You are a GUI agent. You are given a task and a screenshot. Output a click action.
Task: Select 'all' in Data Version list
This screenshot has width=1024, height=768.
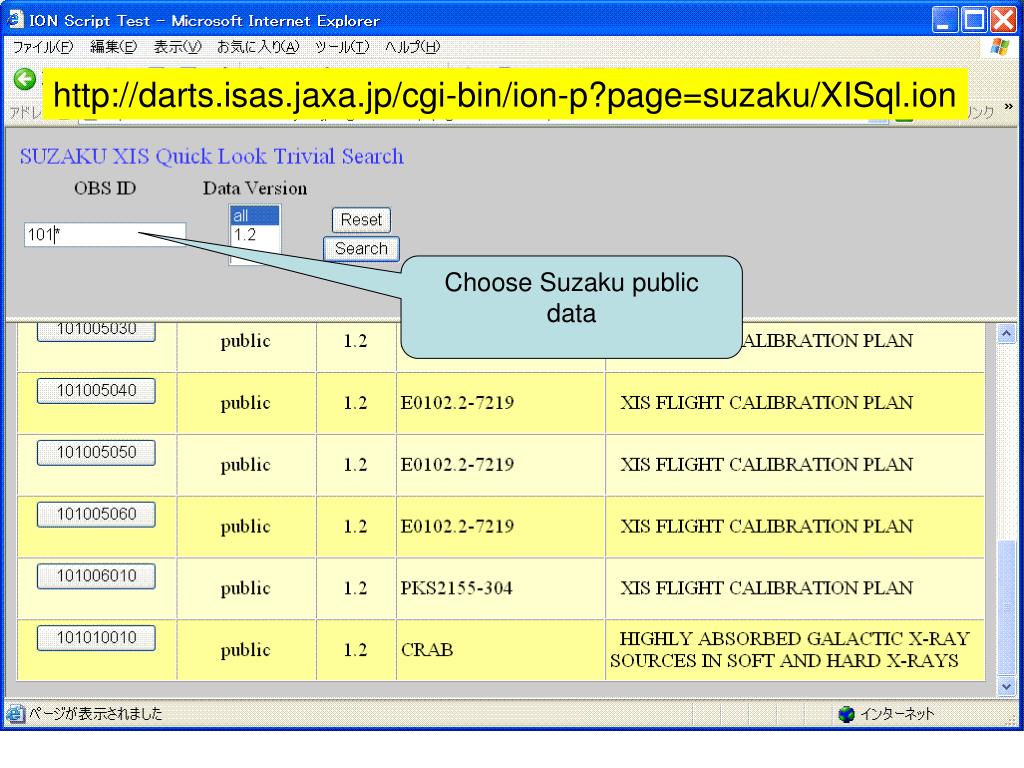(x=255, y=216)
